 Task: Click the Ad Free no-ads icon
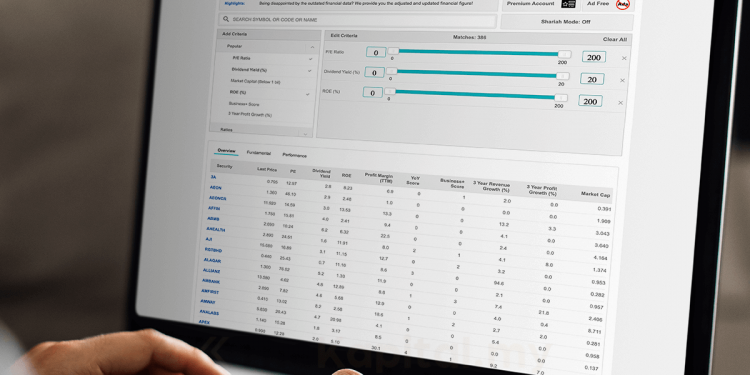click(x=622, y=4)
